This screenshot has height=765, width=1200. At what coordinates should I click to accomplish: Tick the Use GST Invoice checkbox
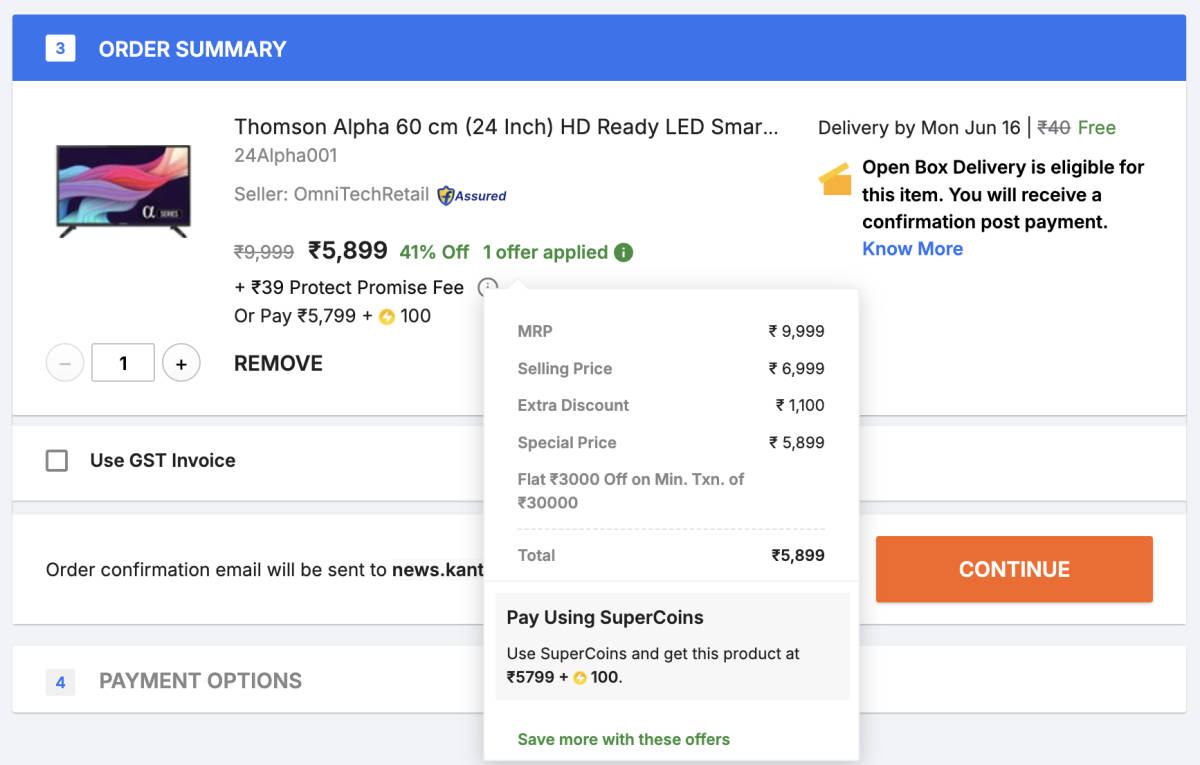57,461
